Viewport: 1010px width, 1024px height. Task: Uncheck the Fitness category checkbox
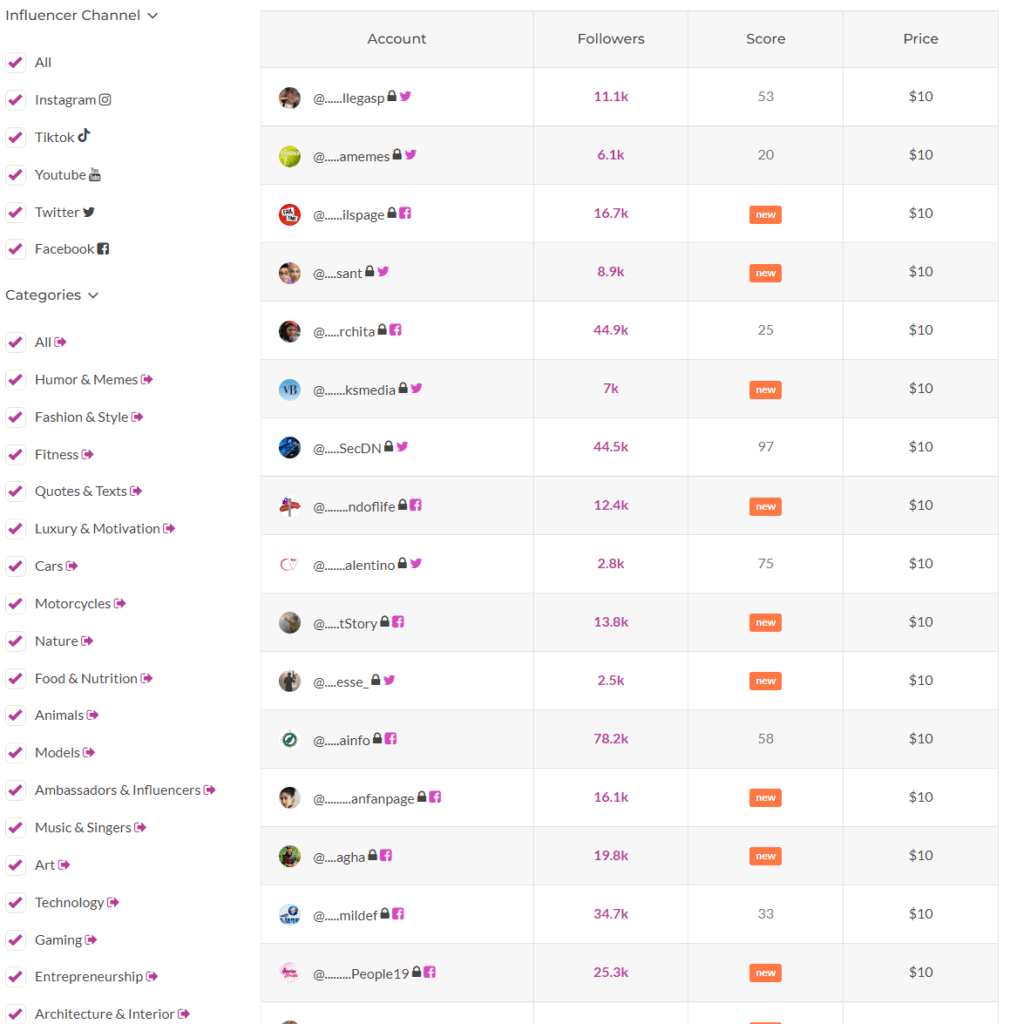[16, 455]
